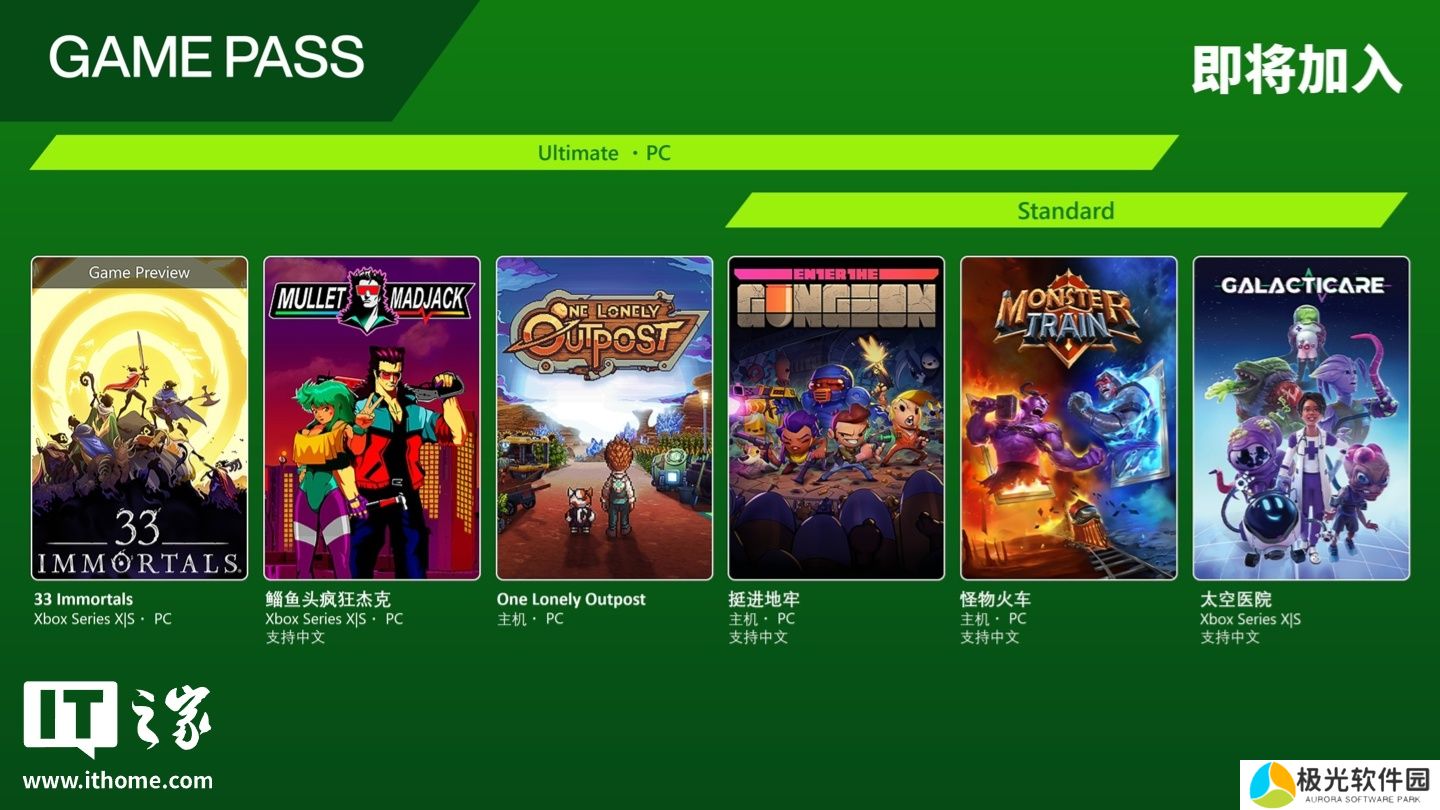Open the www.ithome.com link
Screen dimensions: 1440x810
(x=118, y=781)
